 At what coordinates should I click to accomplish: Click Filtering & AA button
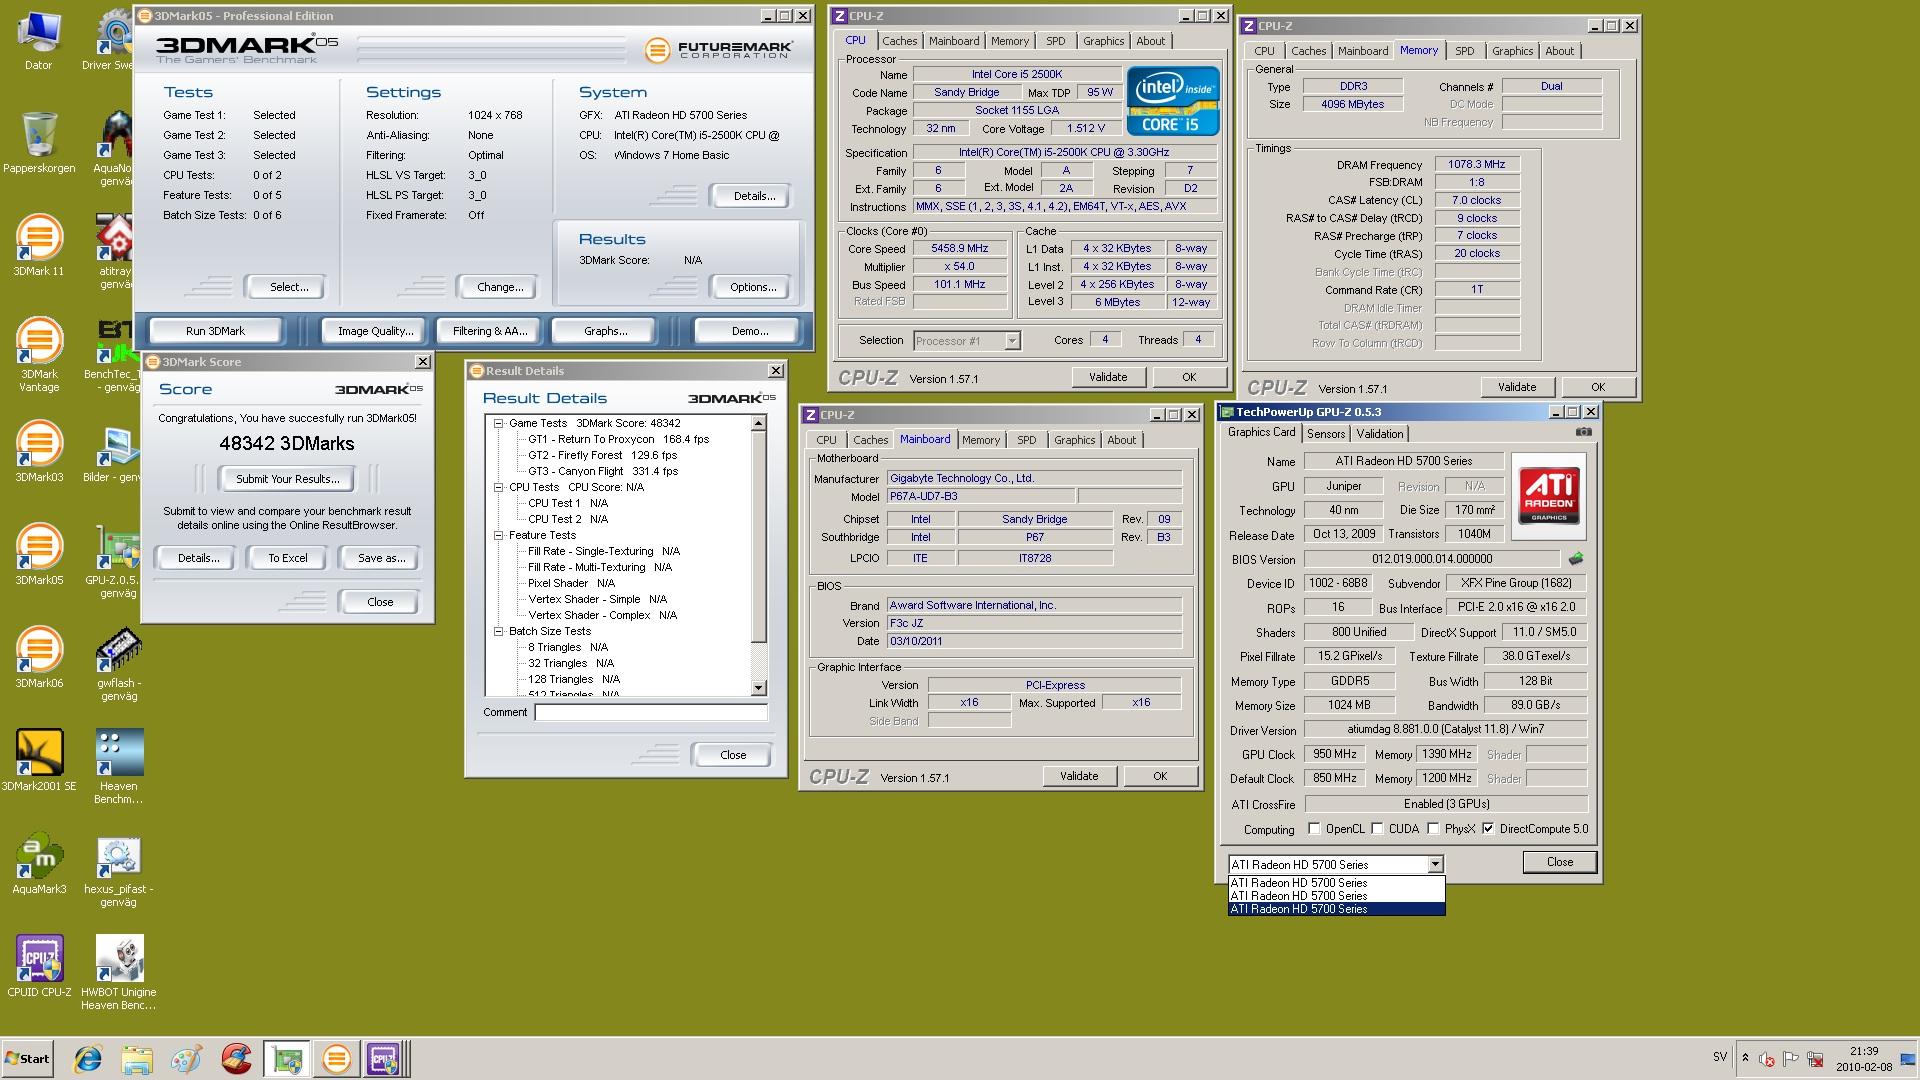(490, 331)
